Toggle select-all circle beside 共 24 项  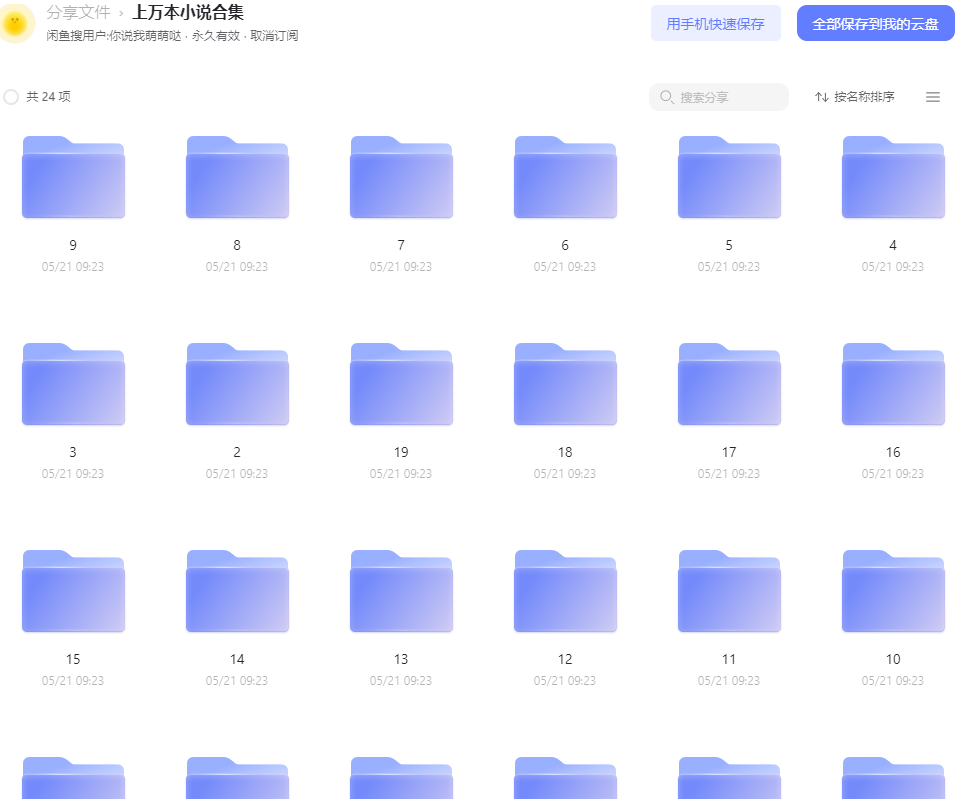11,97
